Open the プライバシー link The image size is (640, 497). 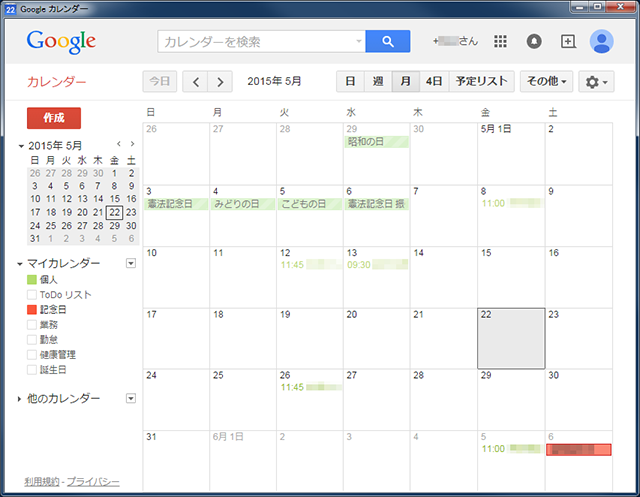[x=93, y=482]
